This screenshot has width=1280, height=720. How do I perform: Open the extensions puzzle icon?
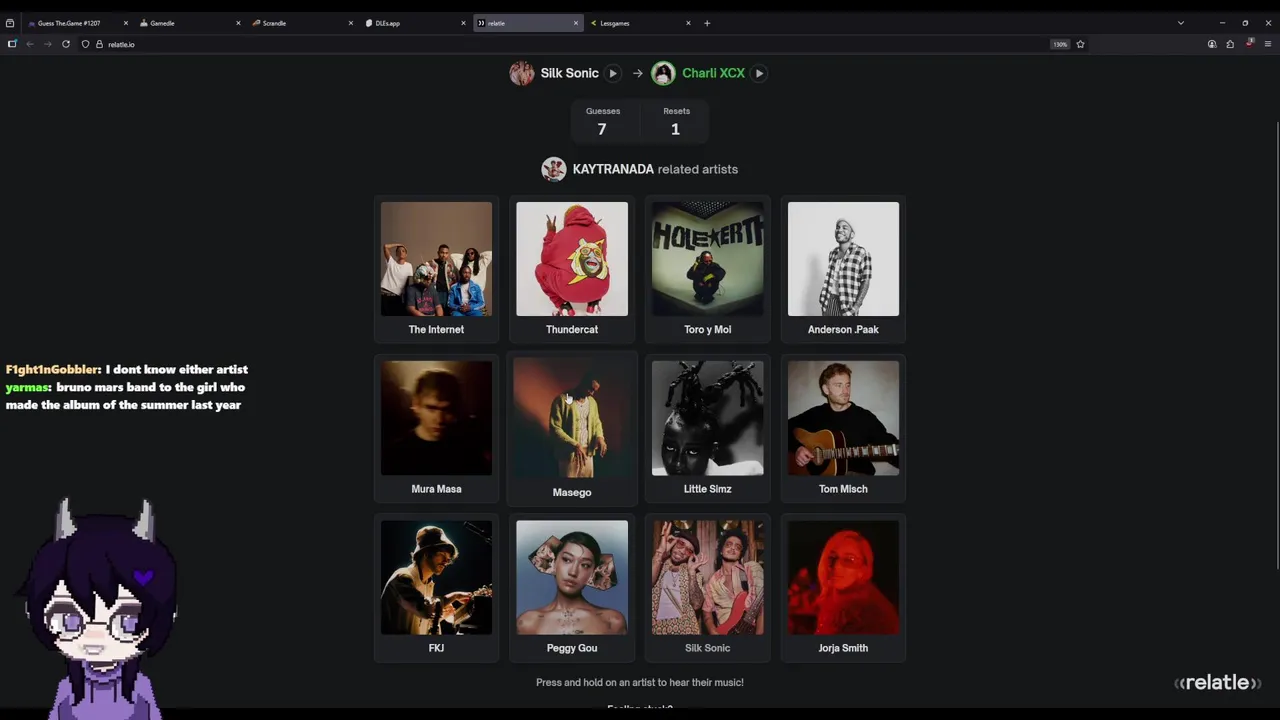pyautogui.click(x=1230, y=44)
